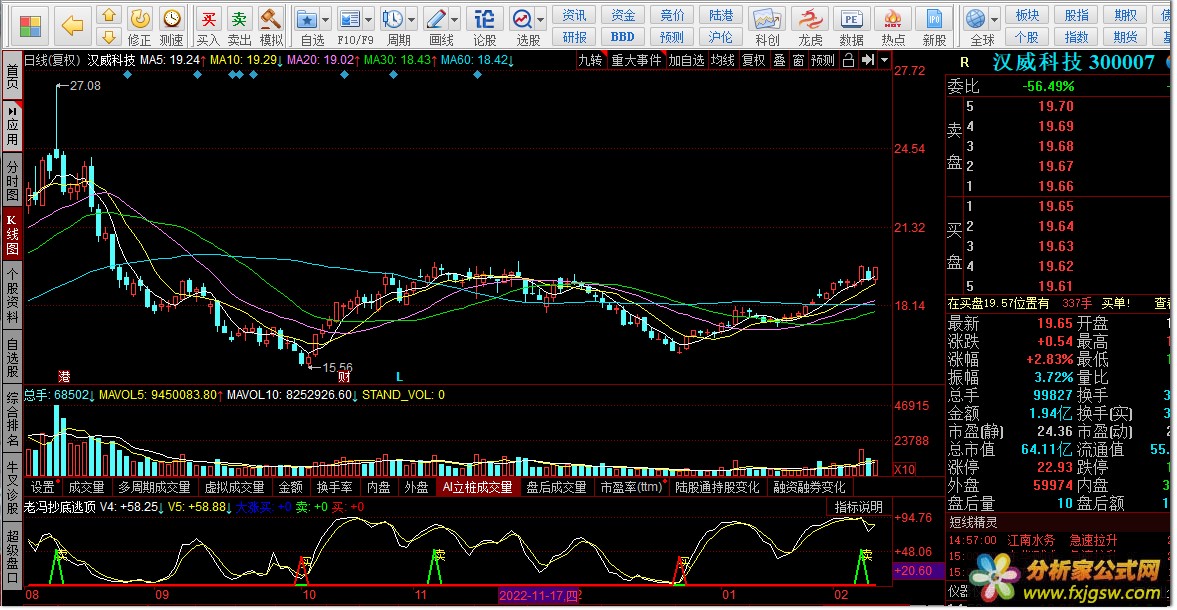The image size is (1177, 610).
Task: Click the 卖出 sell icon
Action: click(x=239, y=19)
